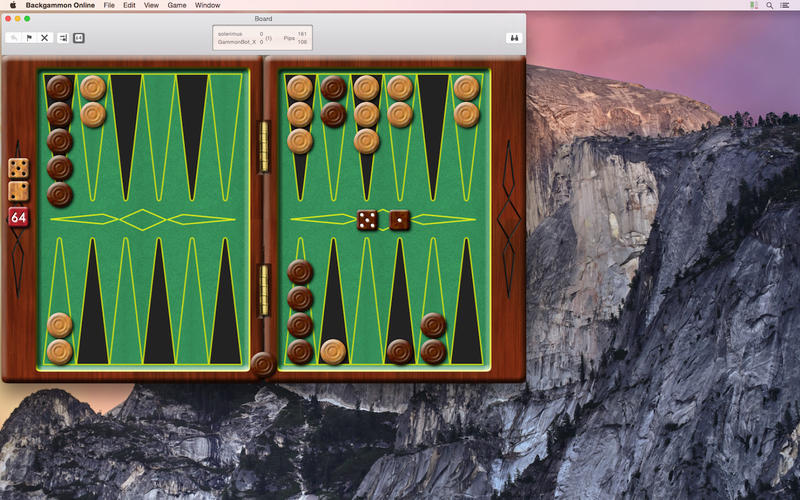Open the File menu

[x=109, y=5]
